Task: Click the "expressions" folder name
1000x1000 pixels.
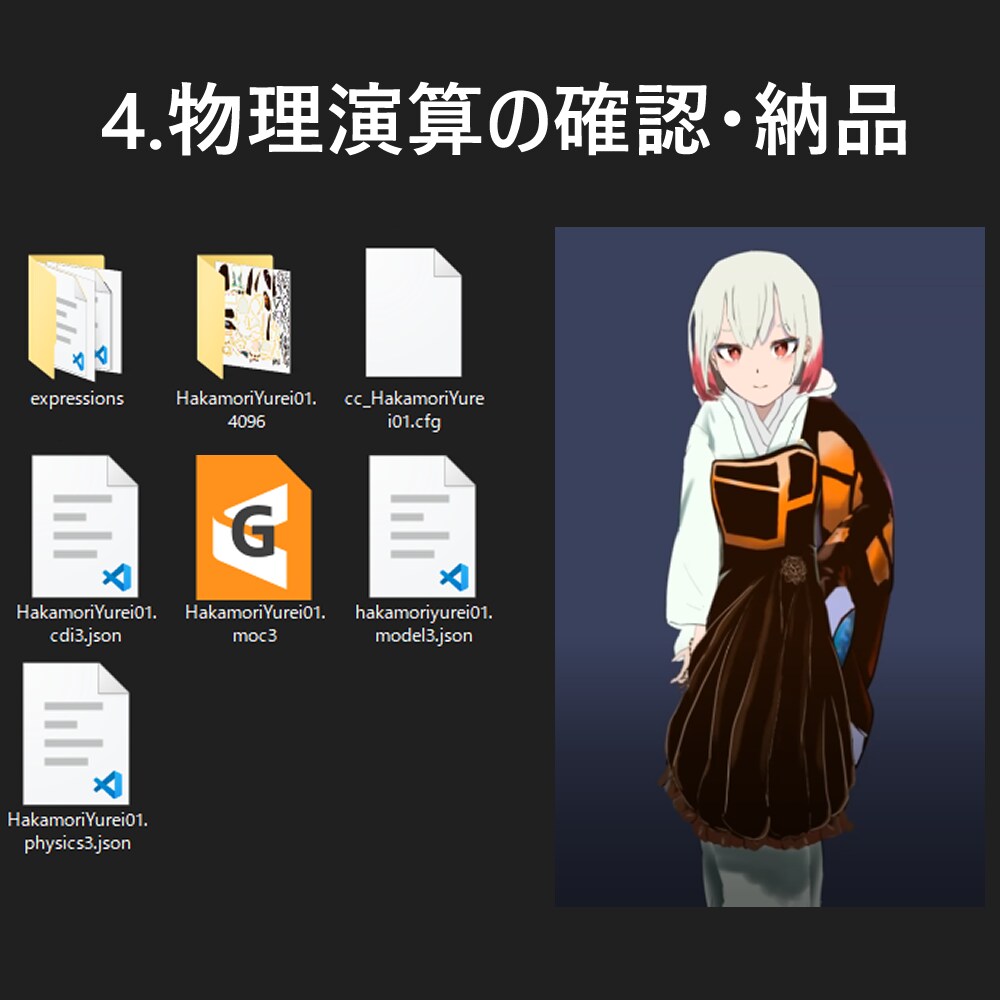Action: tap(77, 399)
